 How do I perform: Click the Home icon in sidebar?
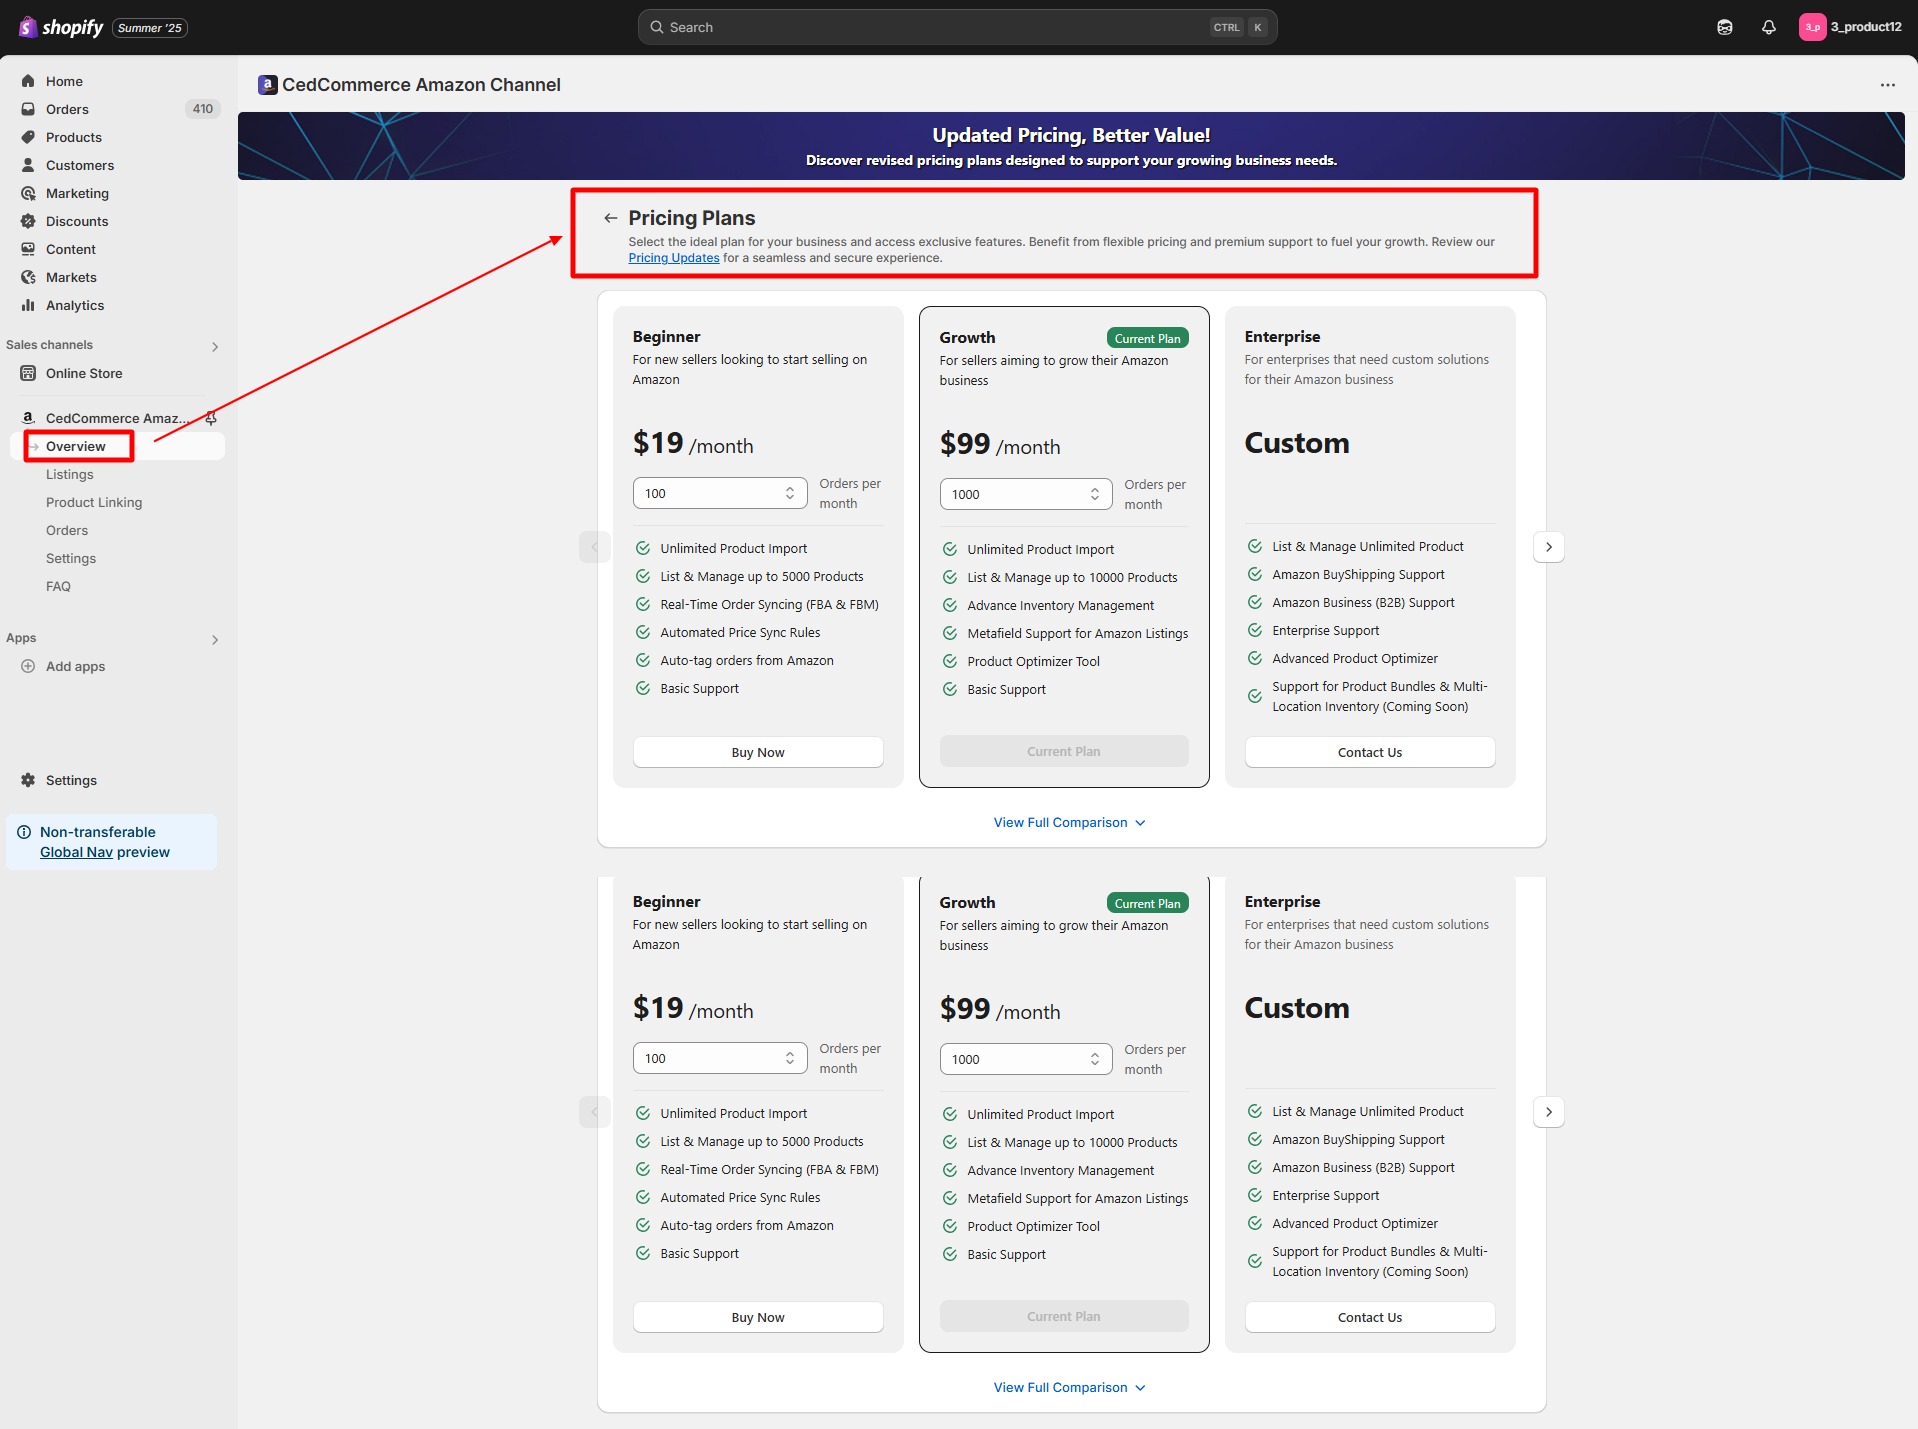28,81
